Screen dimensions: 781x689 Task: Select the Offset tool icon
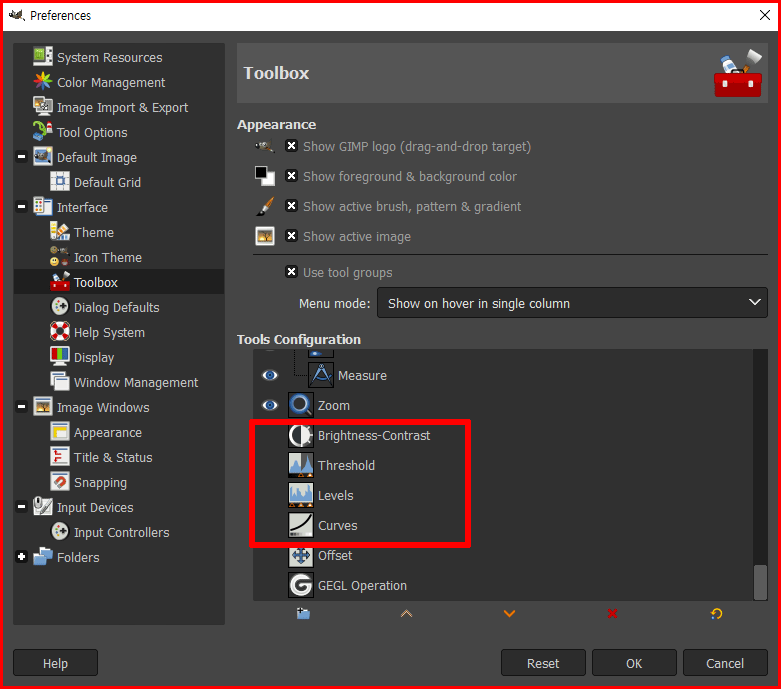pyautogui.click(x=301, y=555)
